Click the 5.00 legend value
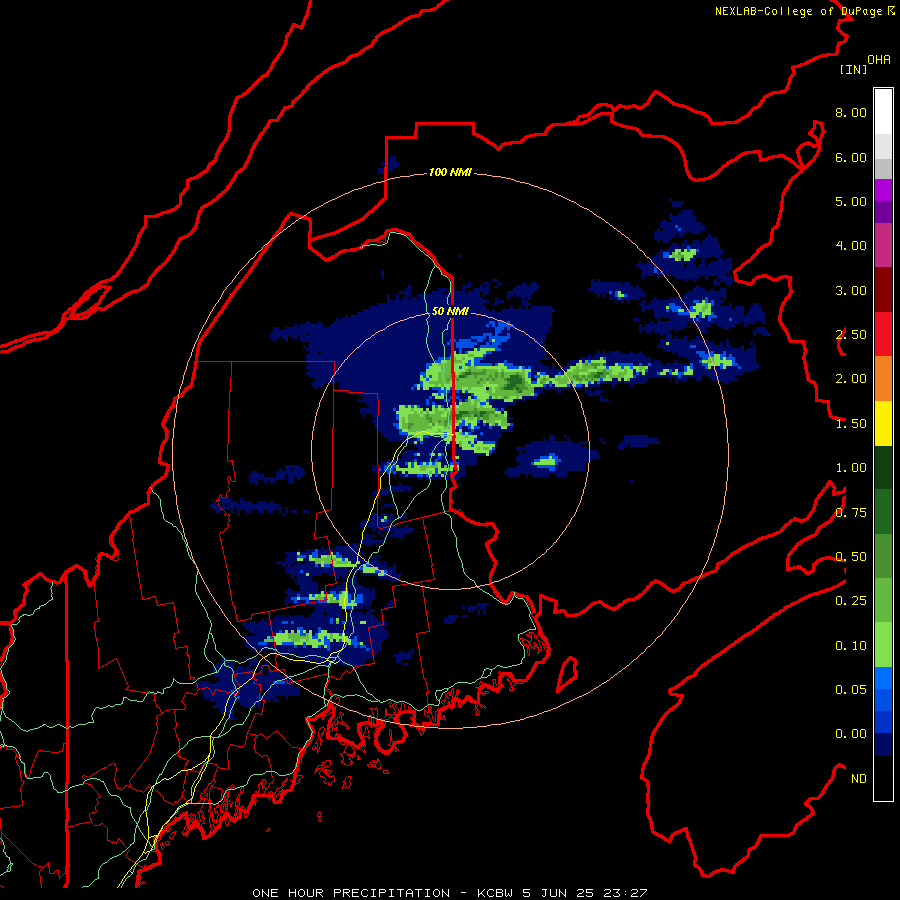 (x=851, y=201)
